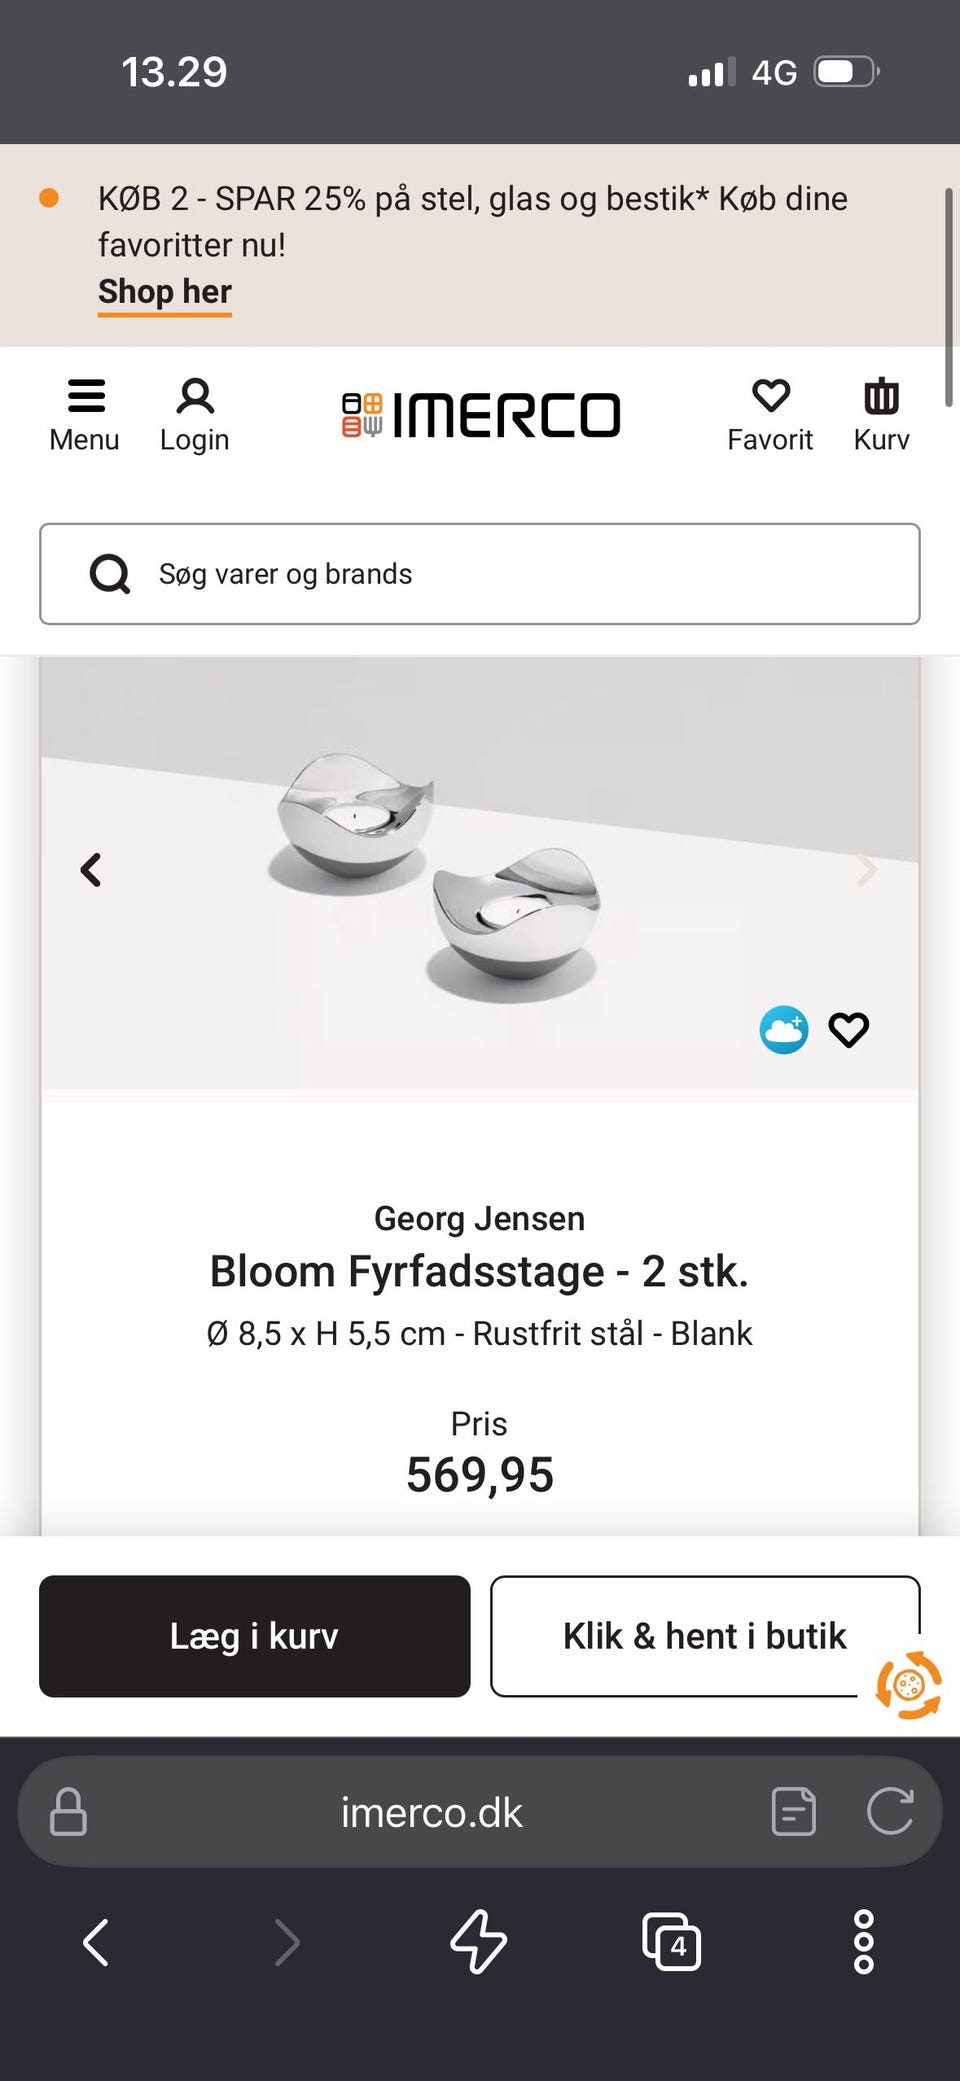Toggle favorite heart on product image
Image resolution: width=960 pixels, height=2081 pixels.
click(849, 1030)
